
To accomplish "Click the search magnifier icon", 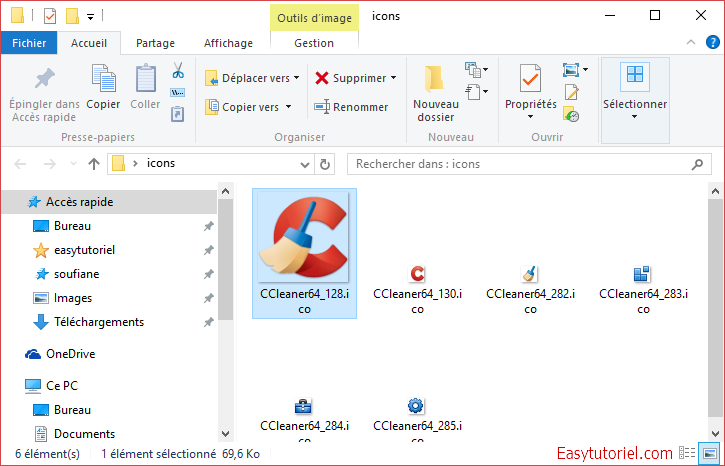I will 697,164.
